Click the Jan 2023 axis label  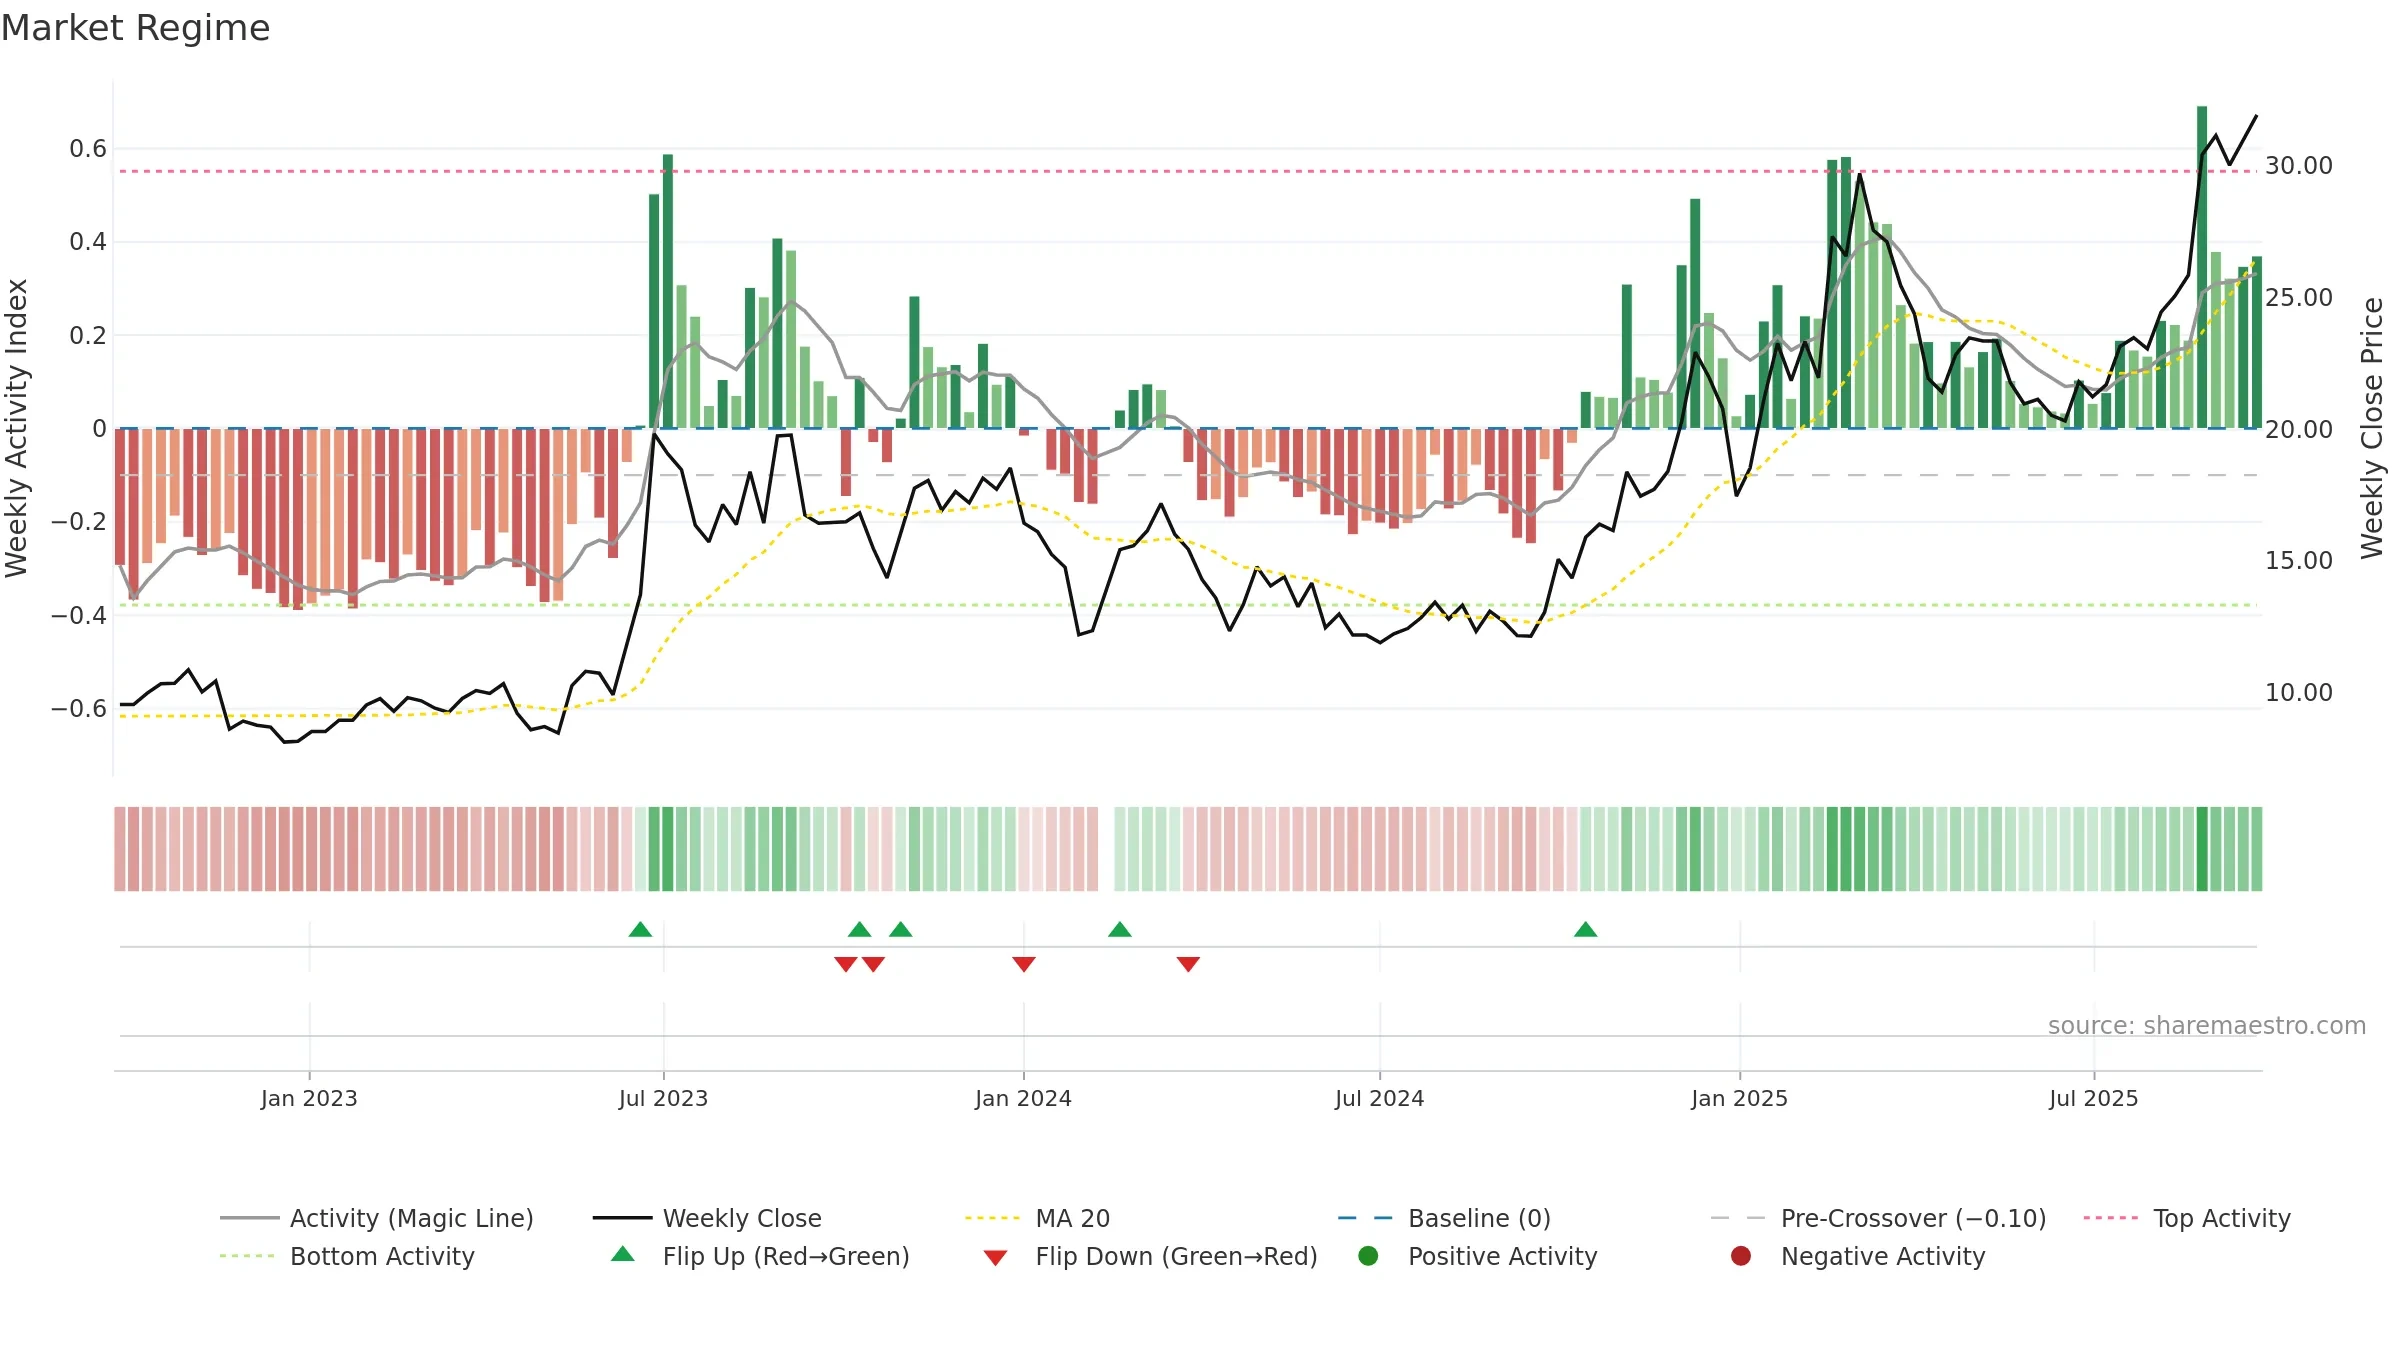[x=309, y=1098]
